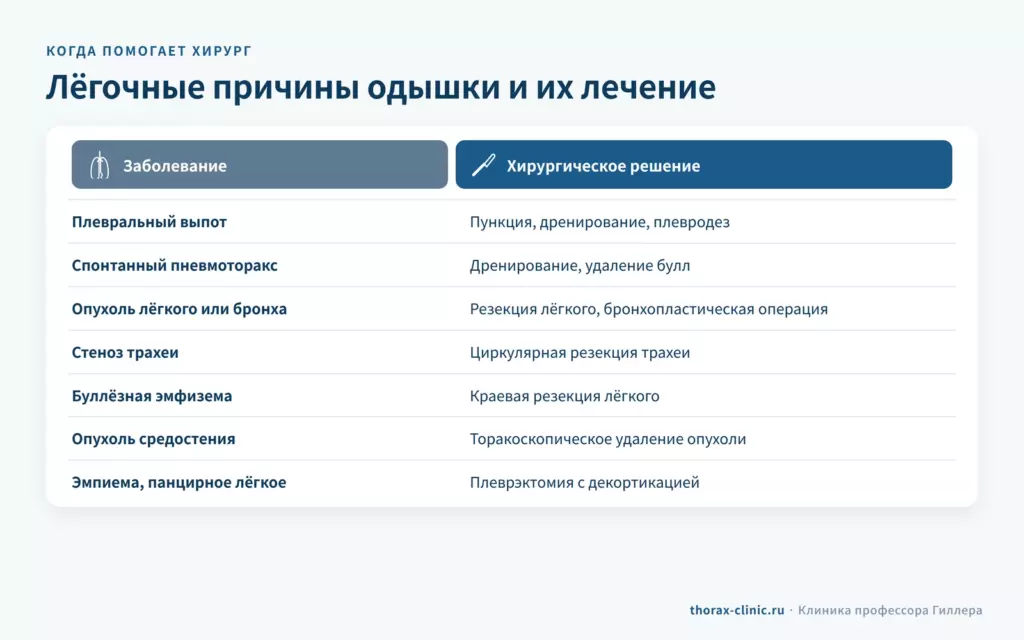Select the row label Спонтанный пневмоторакс
This screenshot has width=1024, height=640.
pyautogui.click(x=174, y=265)
